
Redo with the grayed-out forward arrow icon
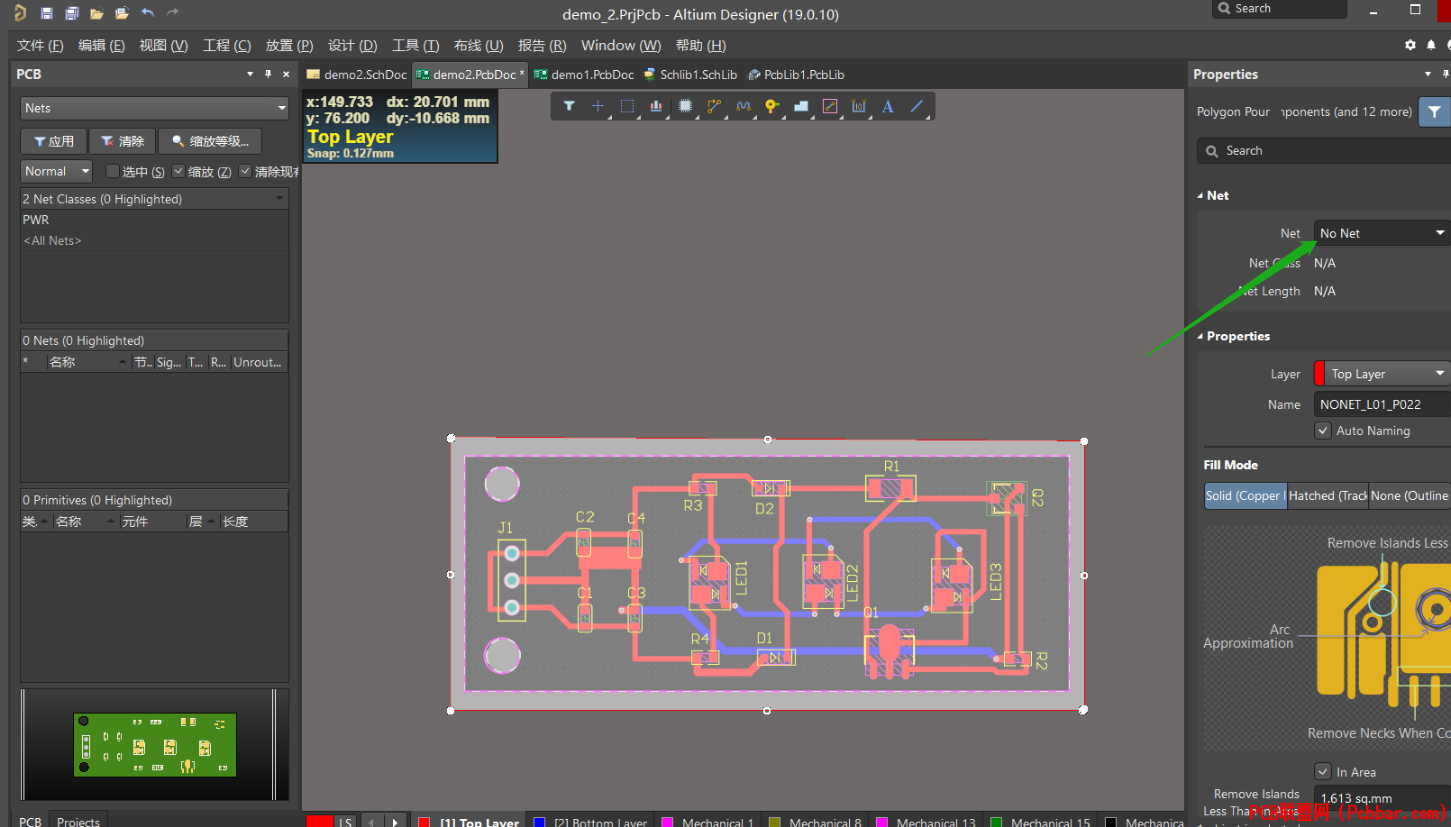coord(172,13)
